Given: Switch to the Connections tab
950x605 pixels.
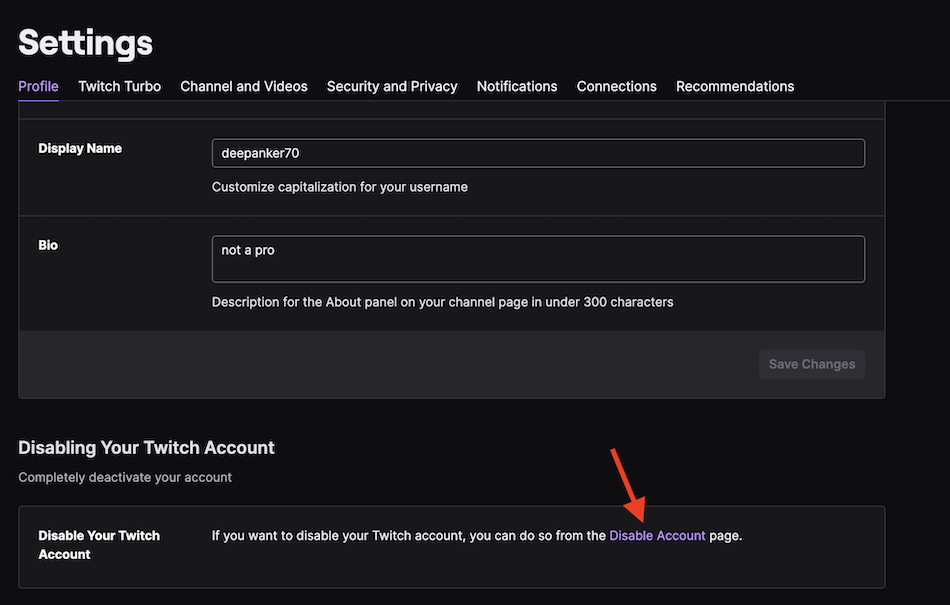Looking at the screenshot, I should tap(616, 86).
